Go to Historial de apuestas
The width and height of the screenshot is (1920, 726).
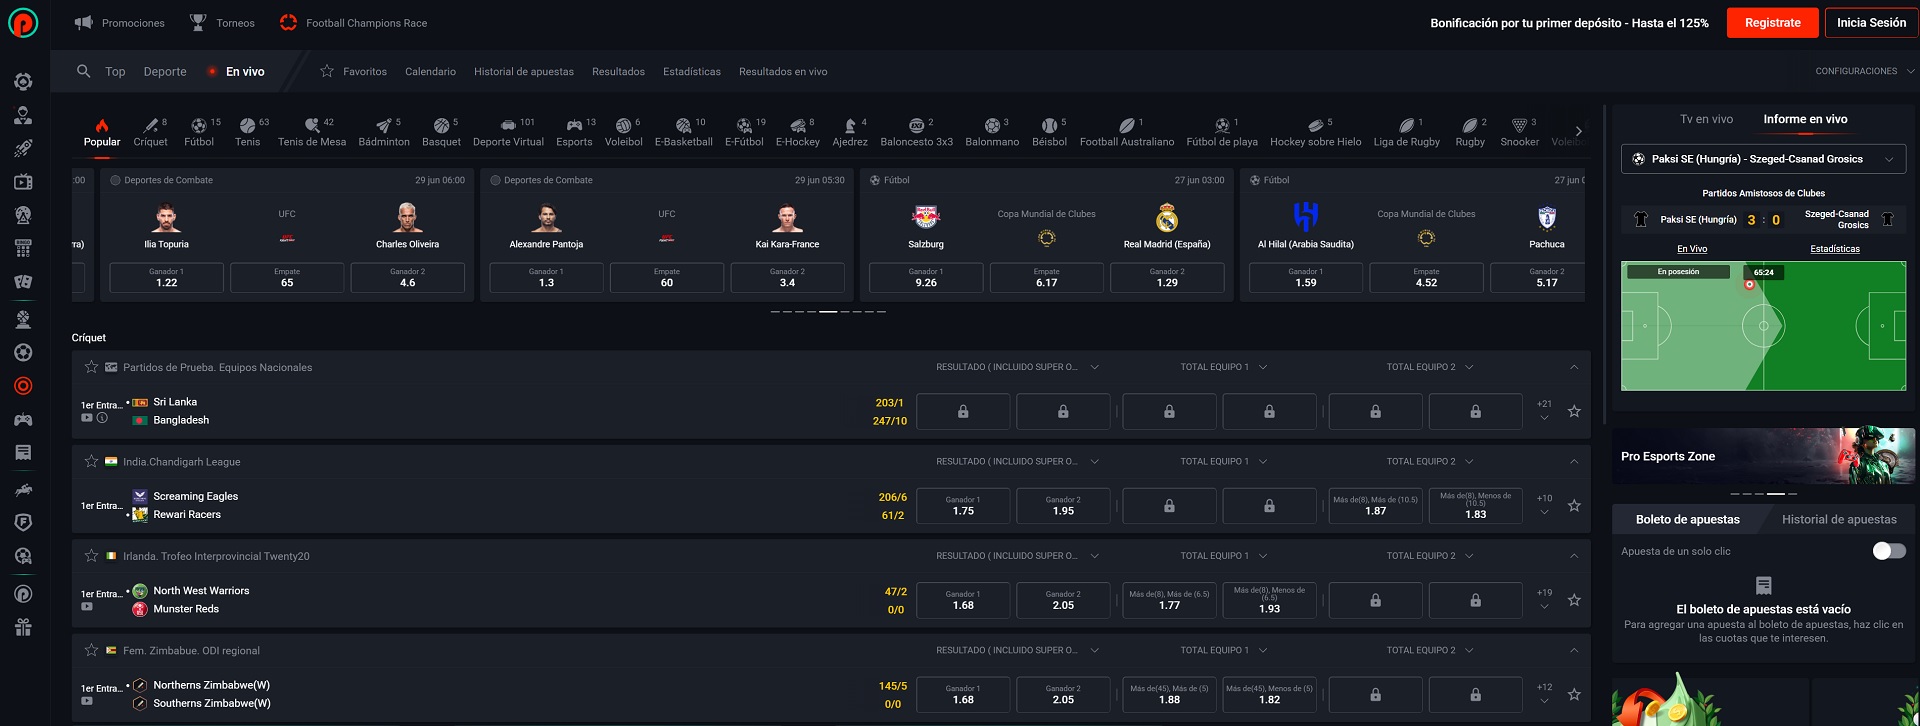pos(524,71)
